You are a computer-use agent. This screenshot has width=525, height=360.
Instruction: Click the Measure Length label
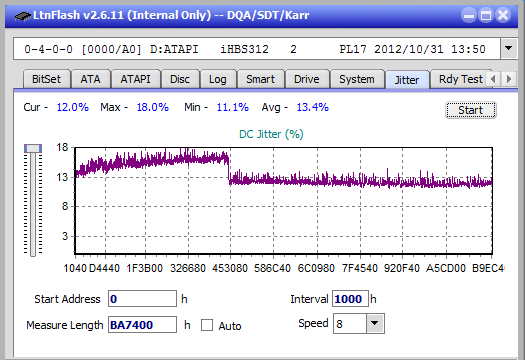point(65,325)
